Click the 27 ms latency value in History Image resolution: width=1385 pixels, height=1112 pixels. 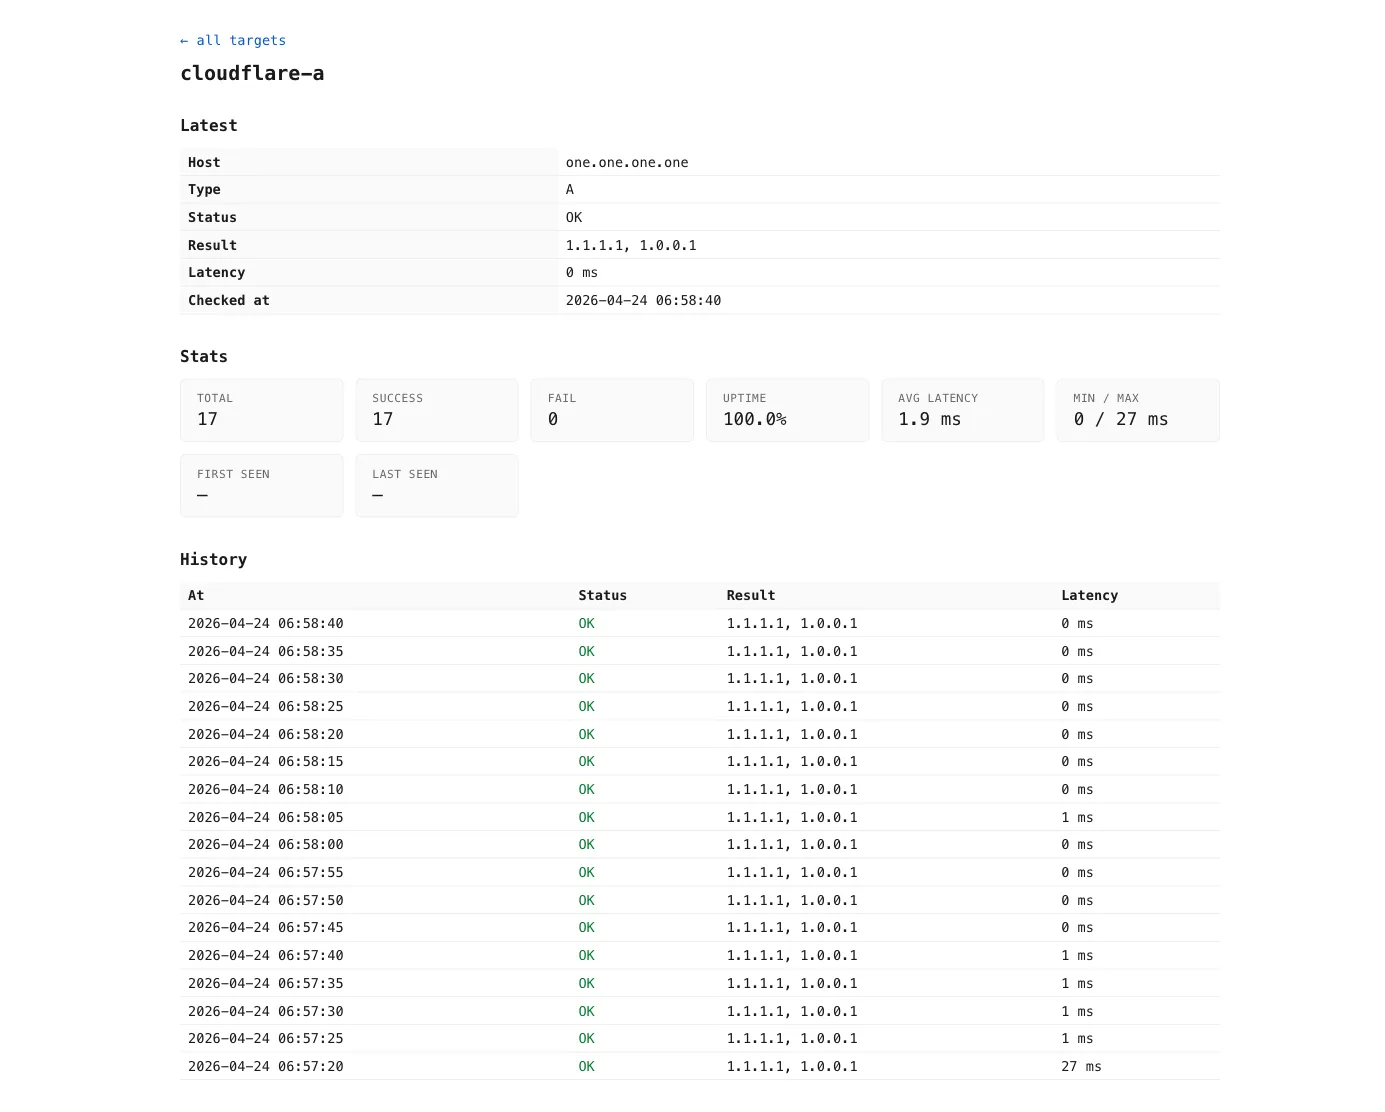coord(1081,1066)
